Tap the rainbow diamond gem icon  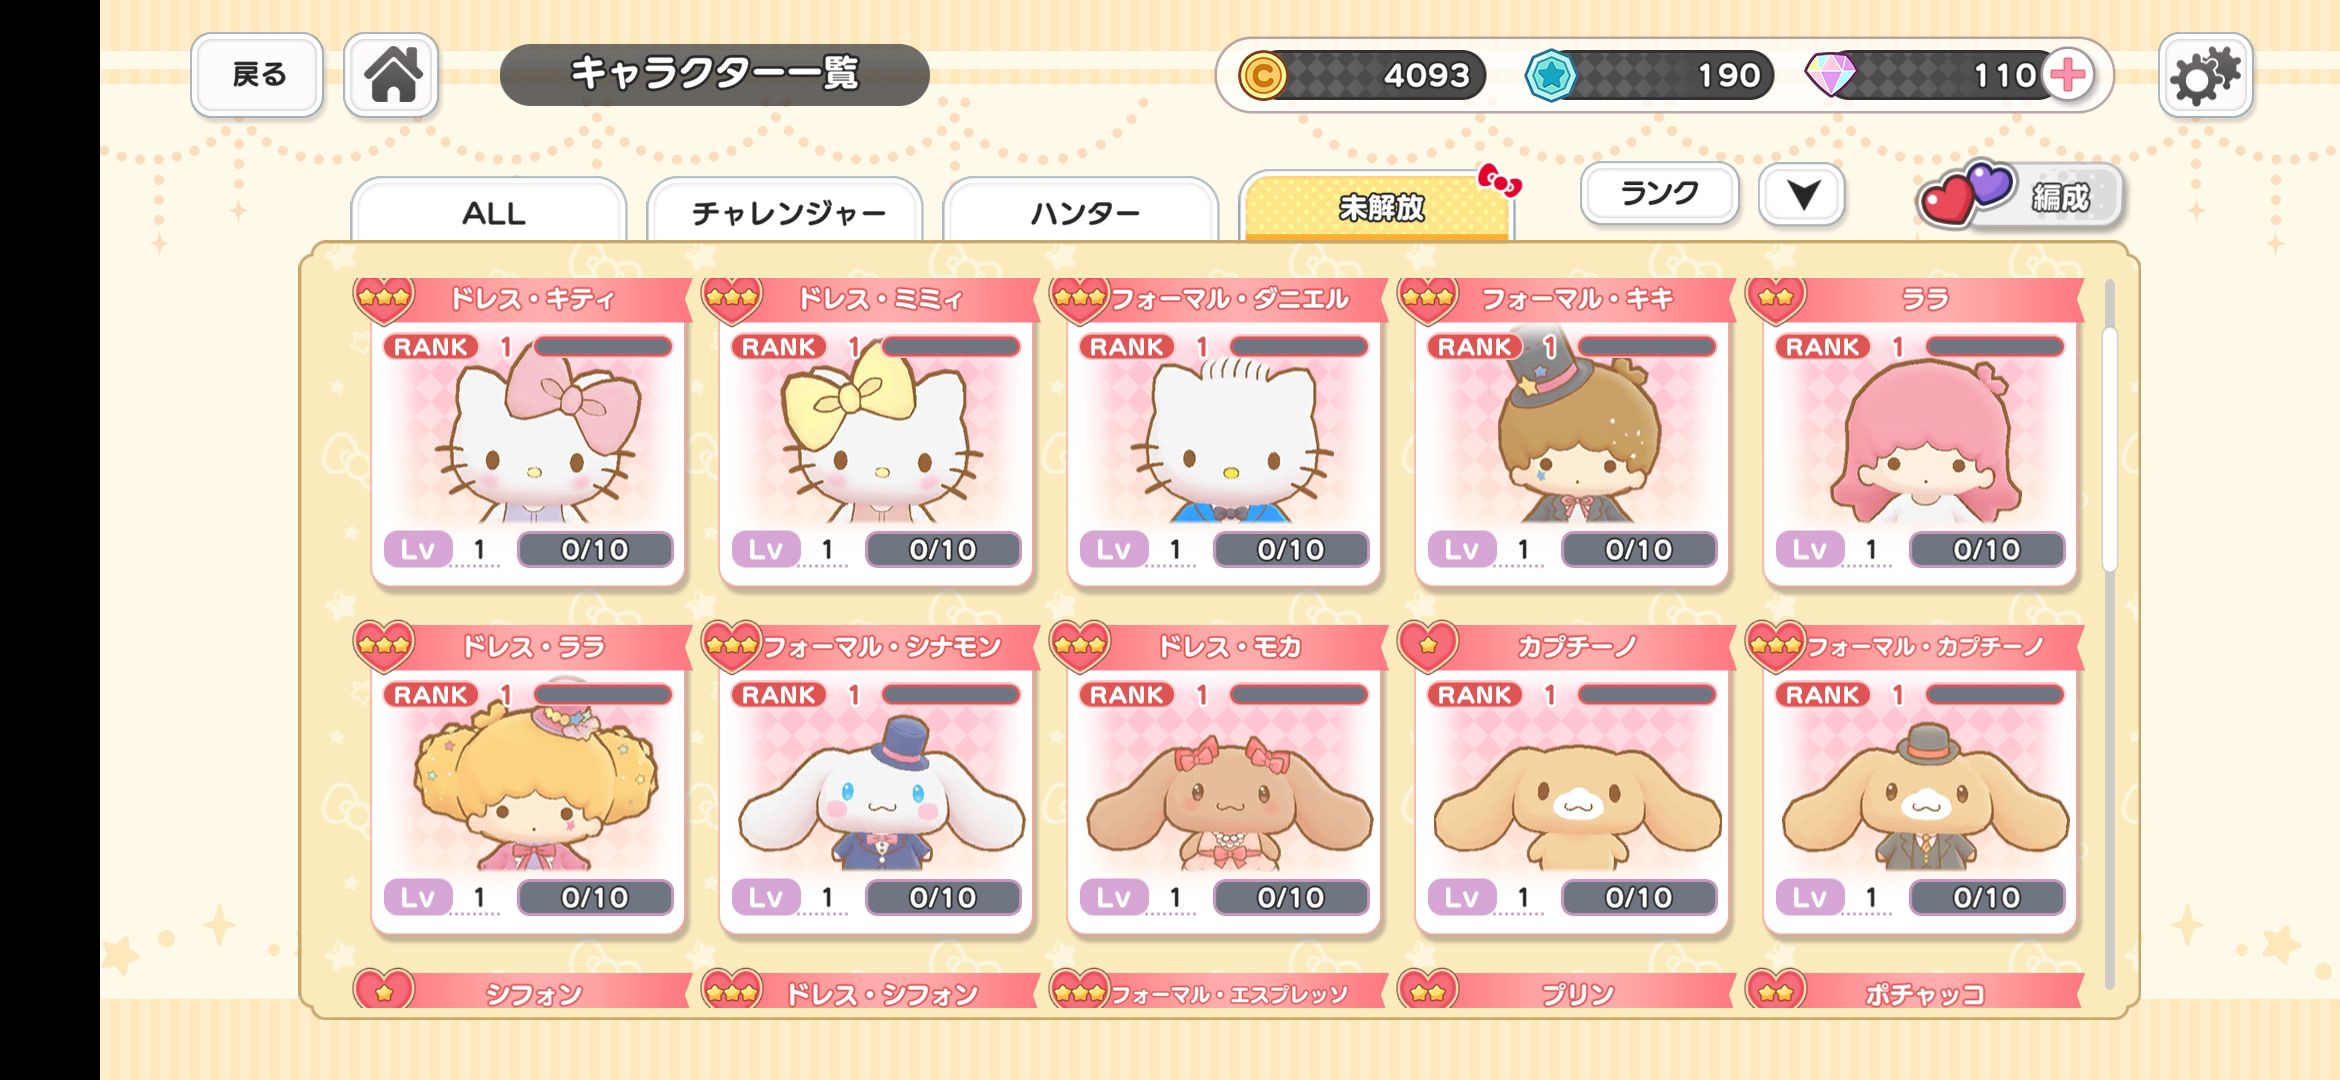pyautogui.click(x=1830, y=75)
